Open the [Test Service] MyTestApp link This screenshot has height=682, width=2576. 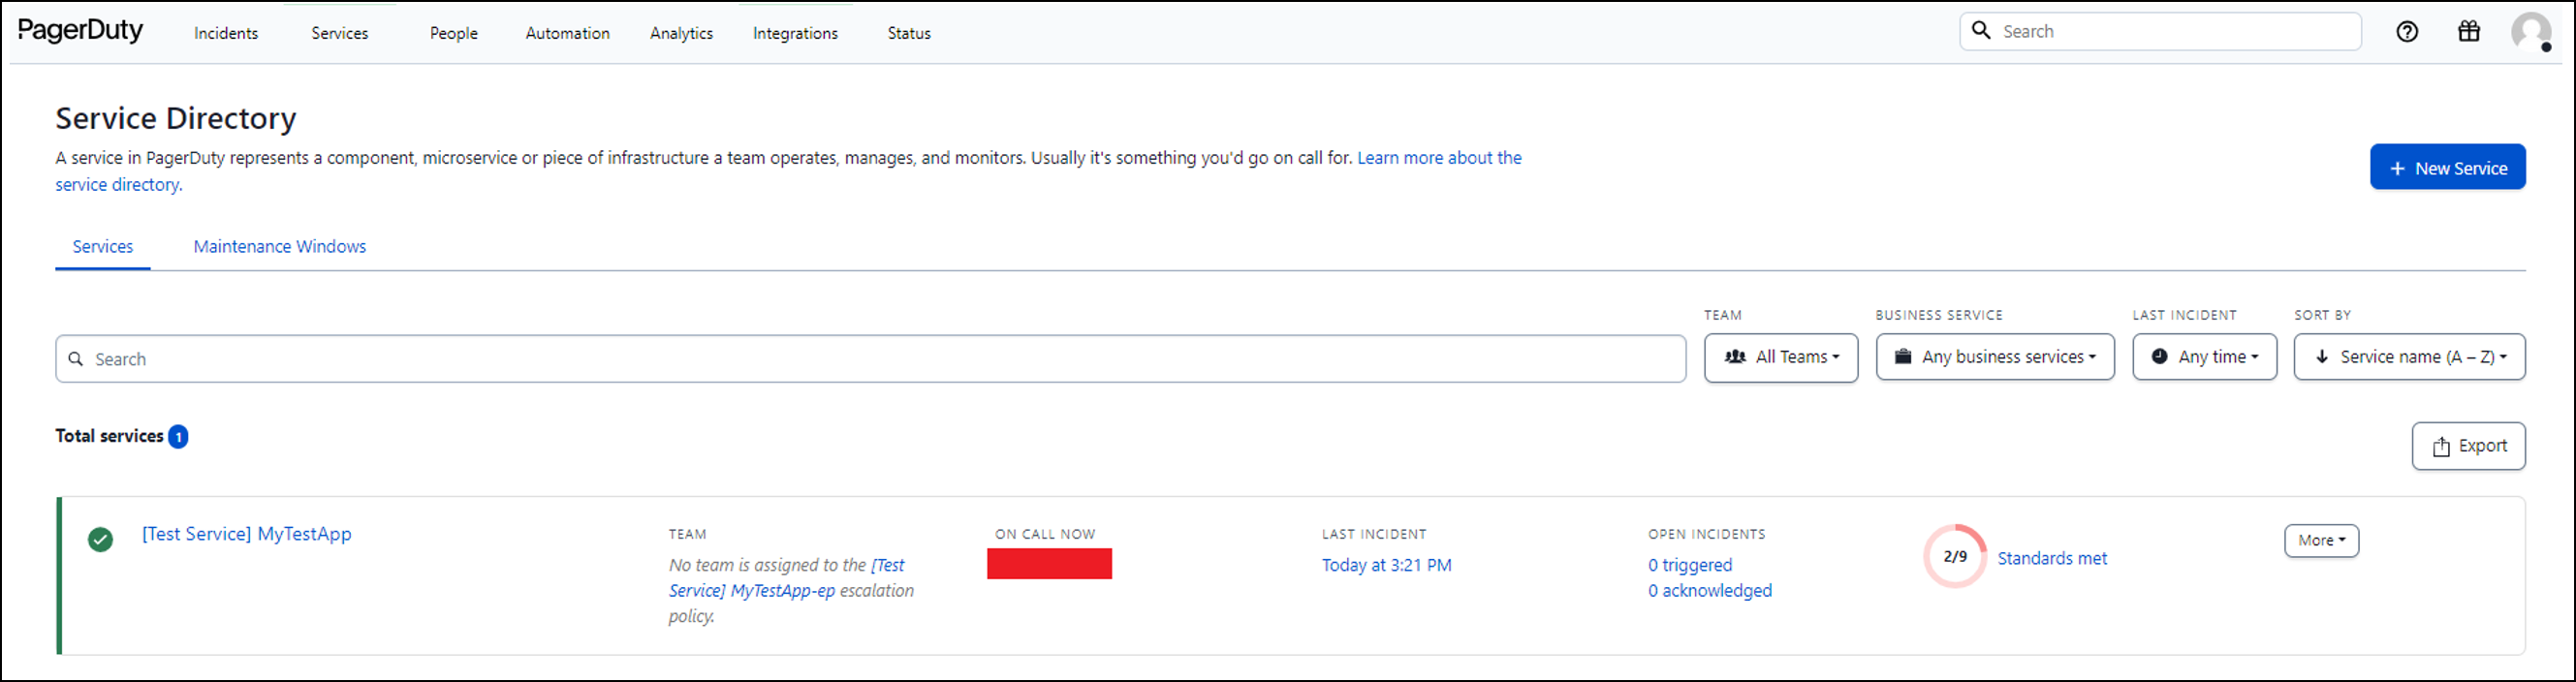(247, 534)
